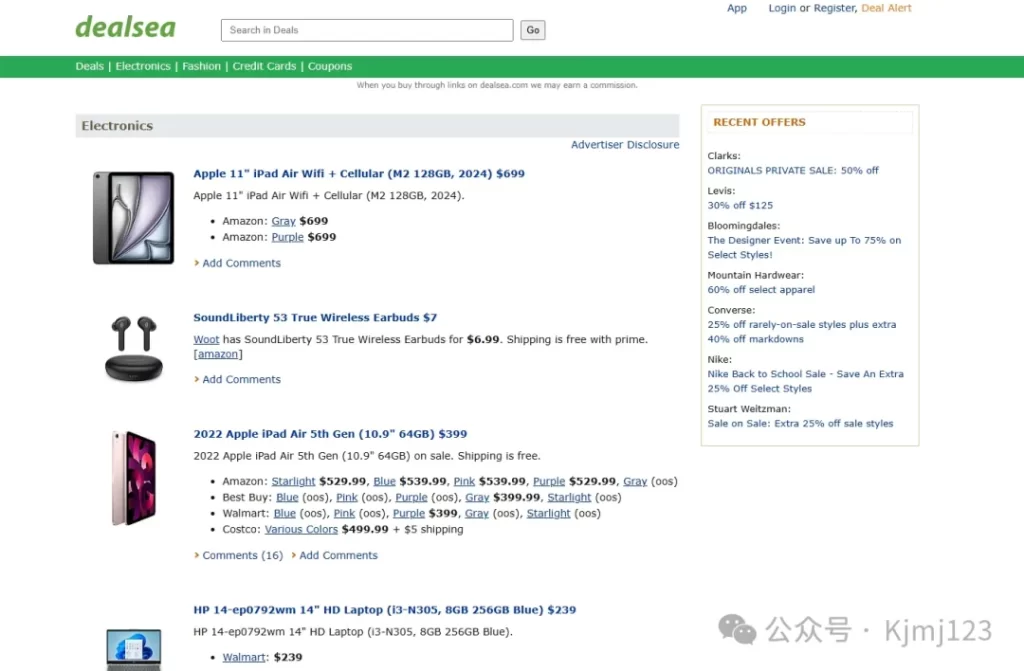1024x671 pixels.
Task: Open SoundLiberty 53 True Wireless Earbuds $7 title
Action: pyautogui.click(x=315, y=318)
